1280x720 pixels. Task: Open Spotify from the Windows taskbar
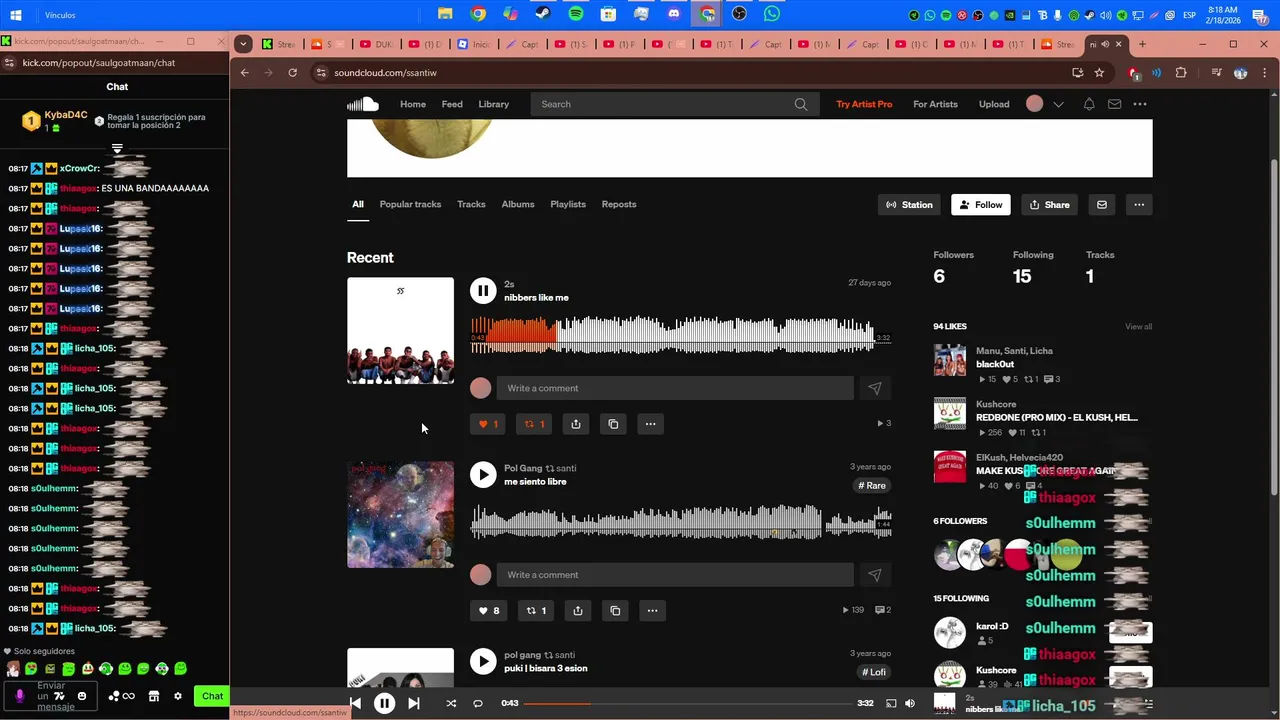(576, 14)
